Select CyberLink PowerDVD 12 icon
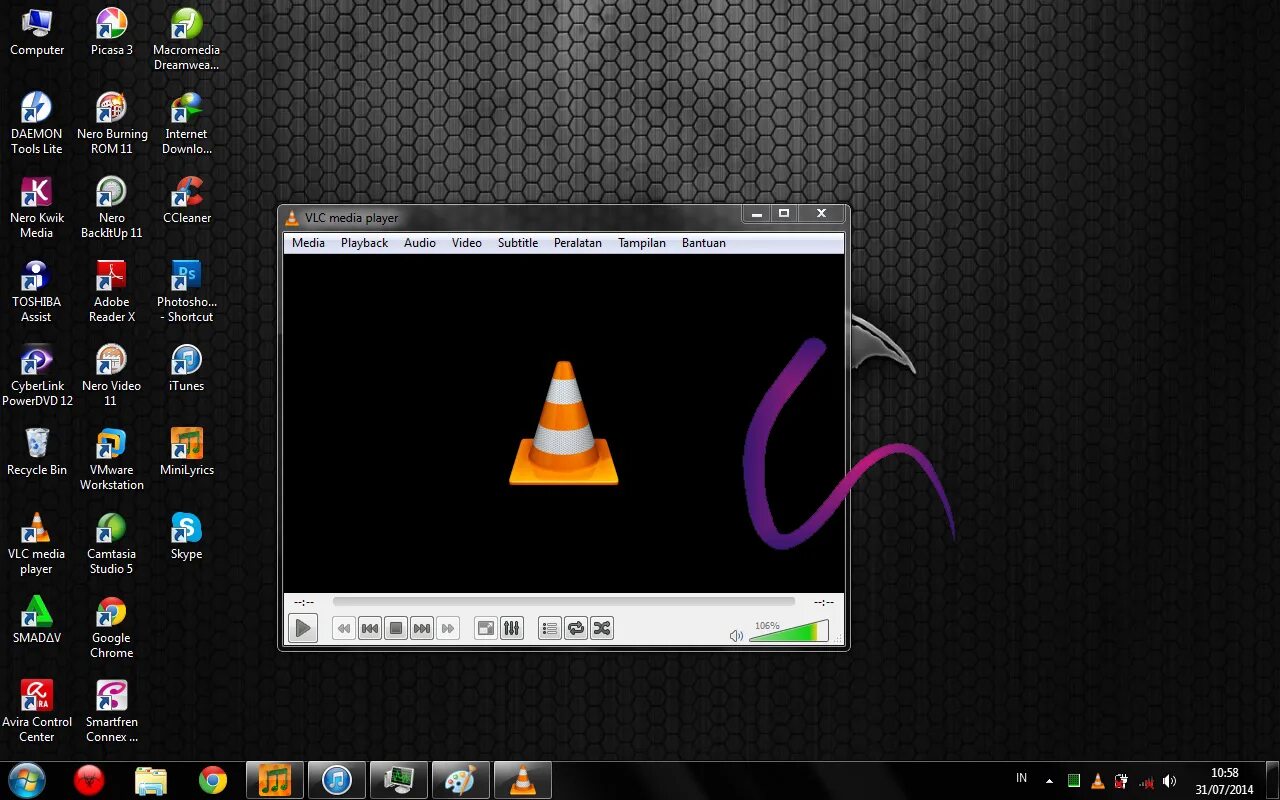Image resolution: width=1280 pixels, height=800 pixels. 37,376
